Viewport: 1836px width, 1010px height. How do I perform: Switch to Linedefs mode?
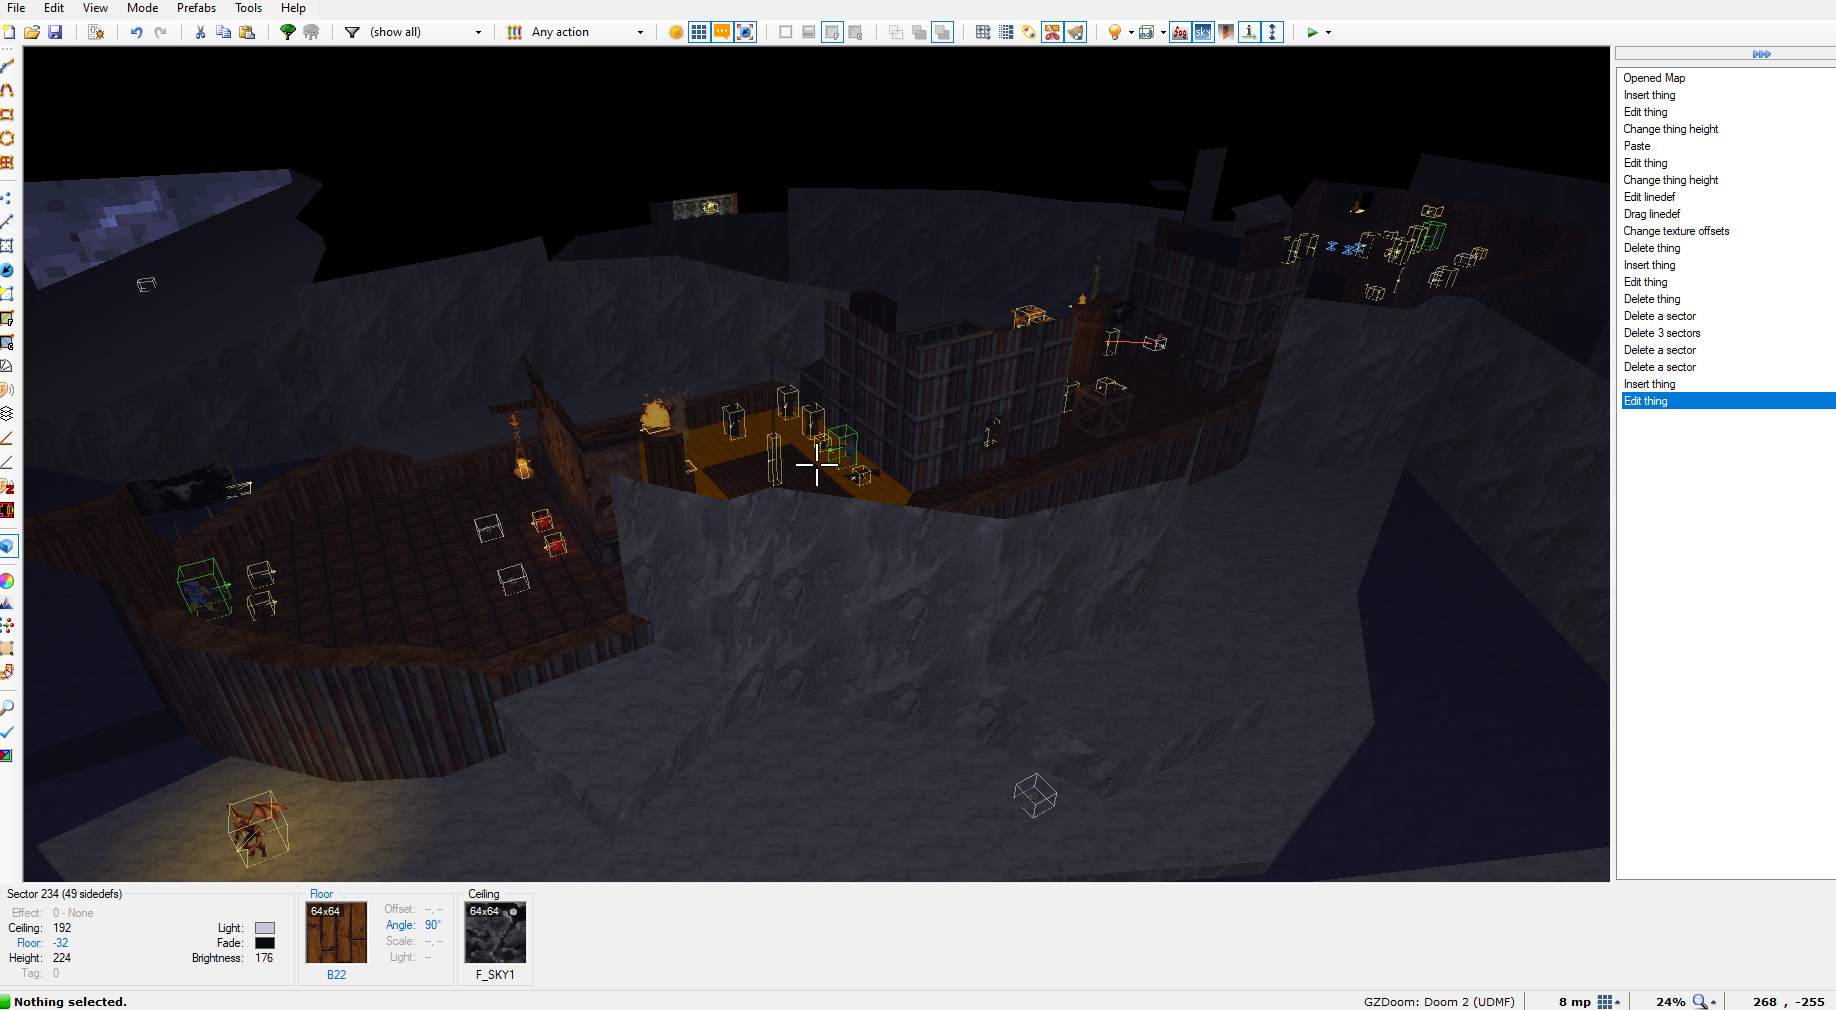click(7, 222)
